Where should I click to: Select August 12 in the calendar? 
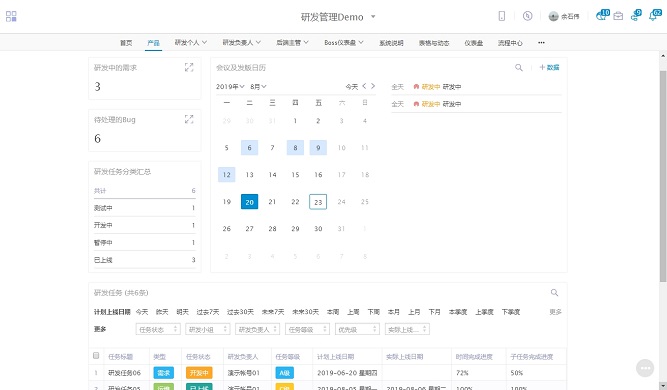[x=227, y=175]
